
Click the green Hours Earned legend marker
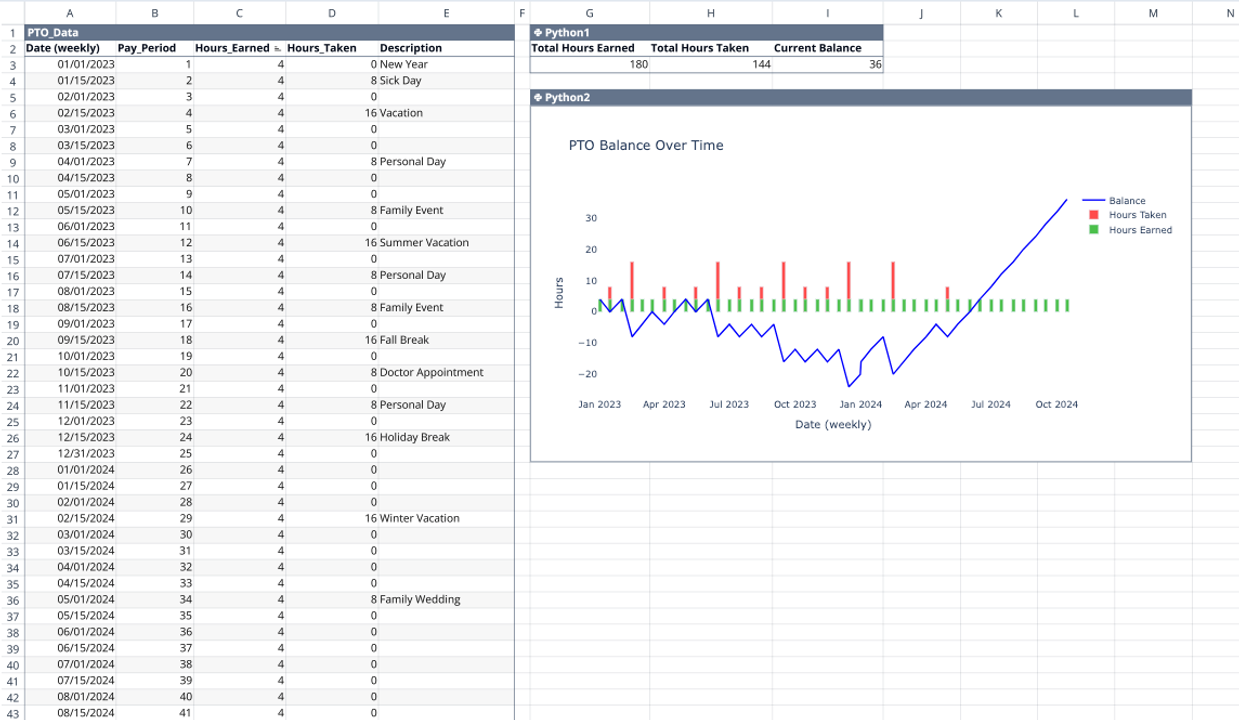[x=1093, y=229]
